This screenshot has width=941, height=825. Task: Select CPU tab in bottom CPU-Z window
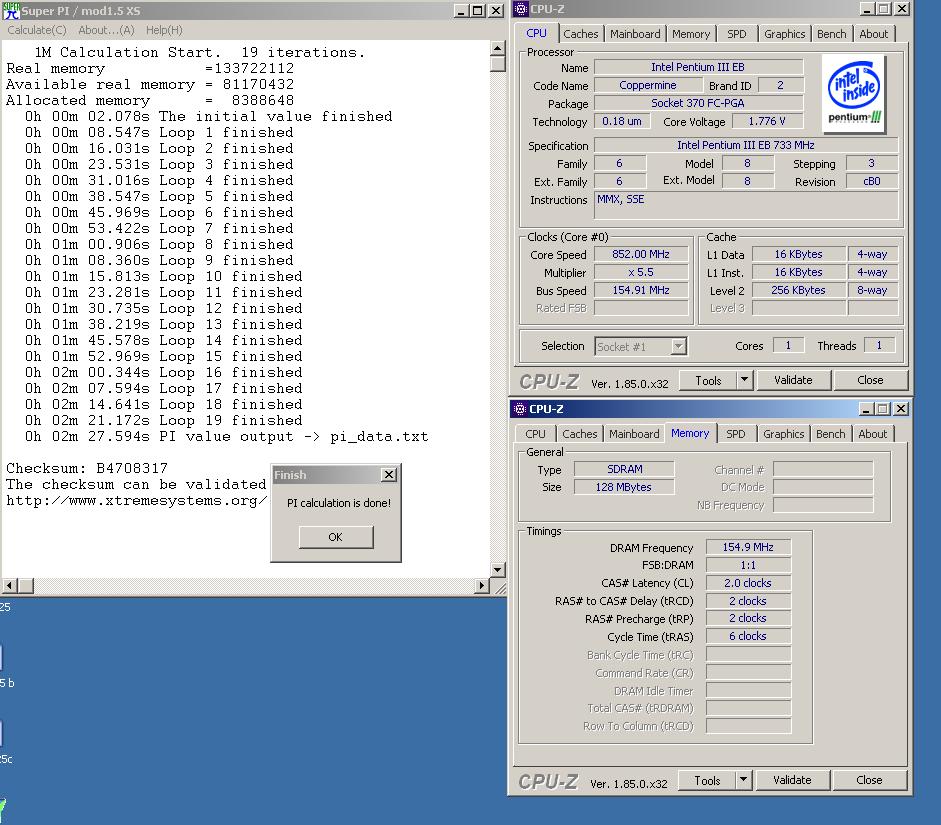(x=535, y=434)
